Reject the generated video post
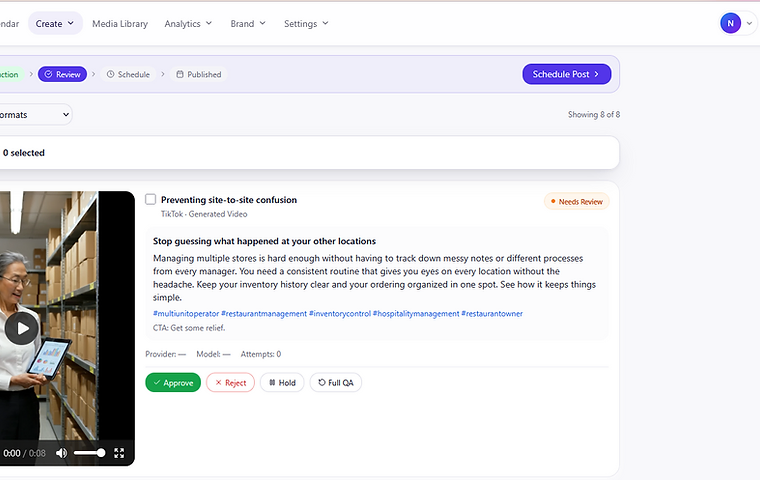The width and height of the screenshot is (760, 480). [x=230, y=383]
